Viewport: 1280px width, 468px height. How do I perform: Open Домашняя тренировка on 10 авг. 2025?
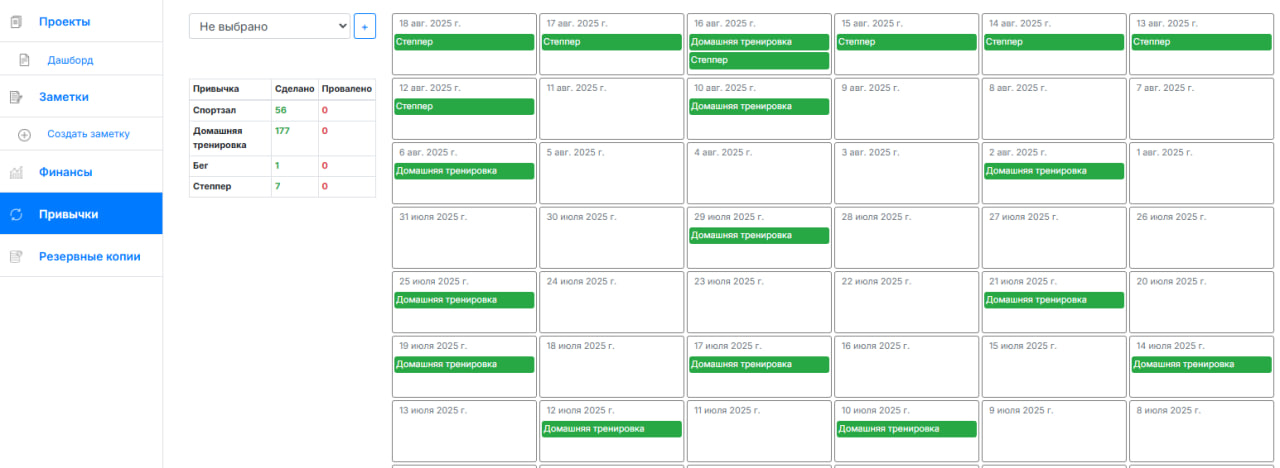(x=759, y=107)
